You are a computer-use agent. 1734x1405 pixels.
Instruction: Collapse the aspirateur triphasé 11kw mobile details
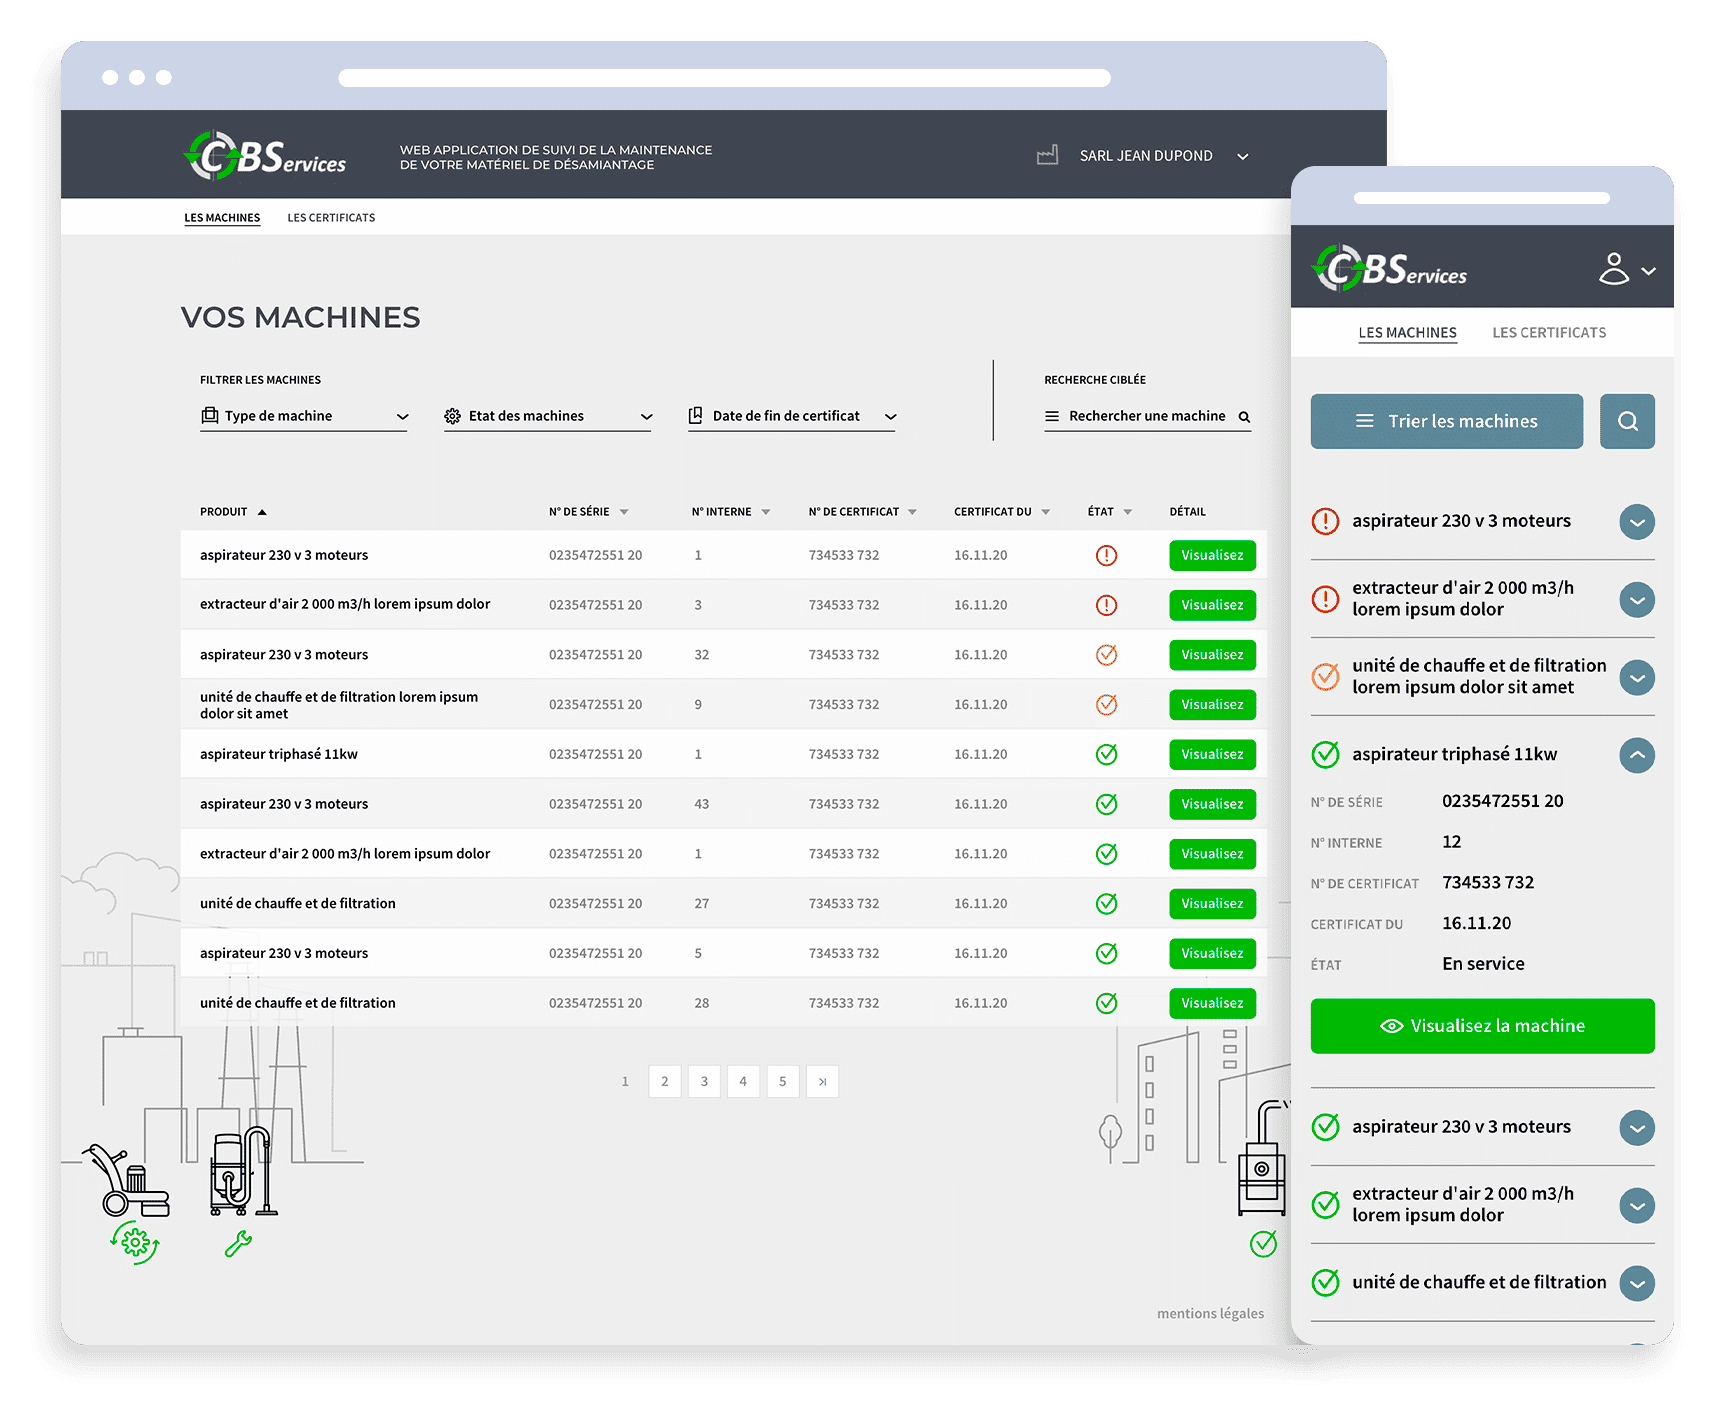(x=1636, y=755)
